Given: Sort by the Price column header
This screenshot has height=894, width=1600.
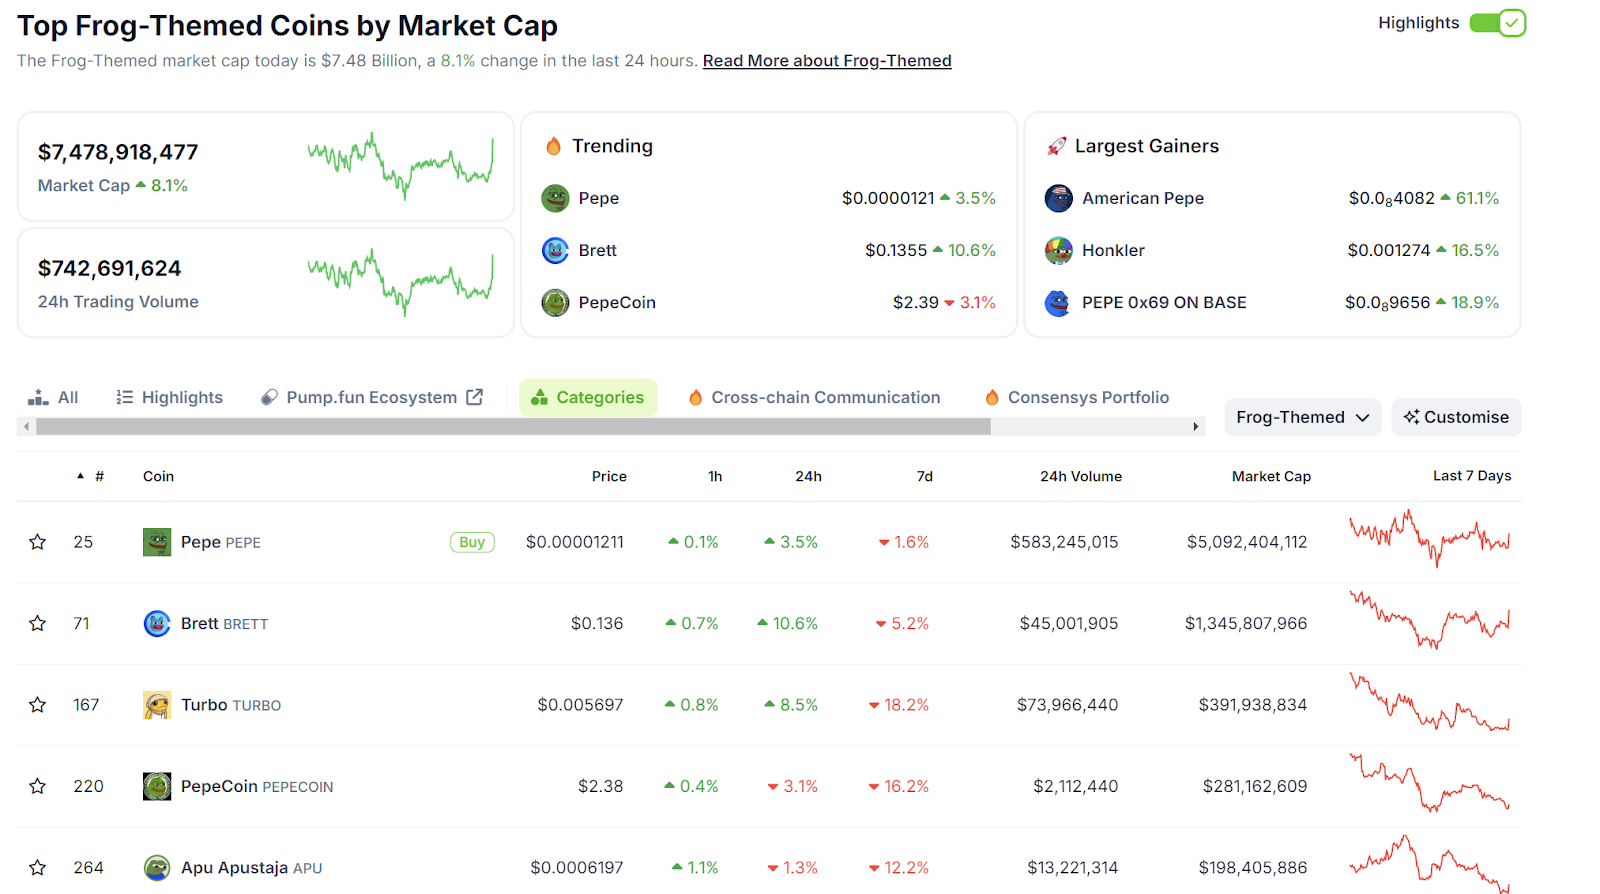Looking at the screenshot, I should pos(609,476).
